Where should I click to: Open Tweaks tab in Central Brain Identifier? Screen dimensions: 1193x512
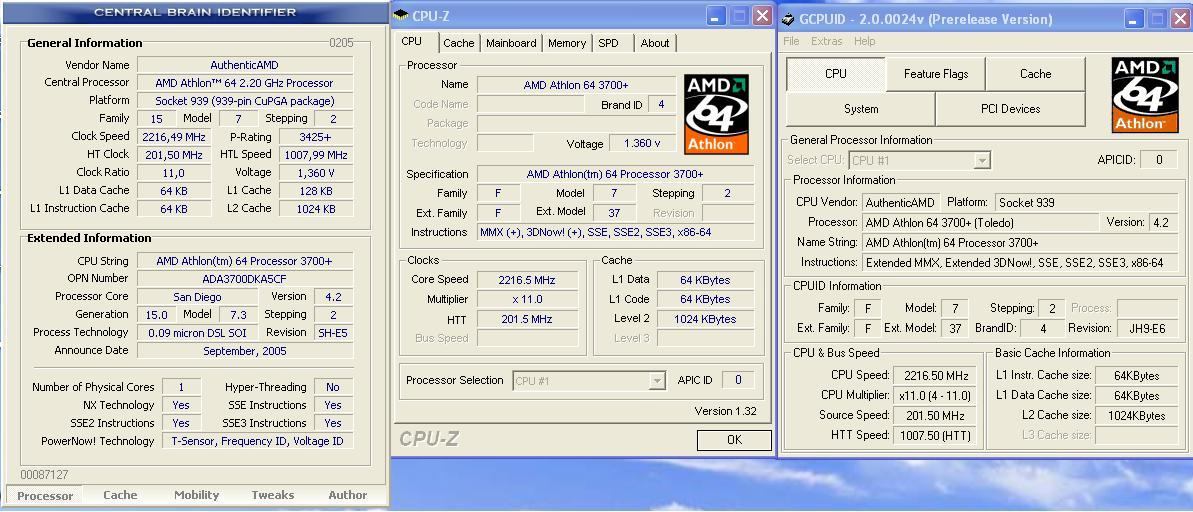point(272,495)
